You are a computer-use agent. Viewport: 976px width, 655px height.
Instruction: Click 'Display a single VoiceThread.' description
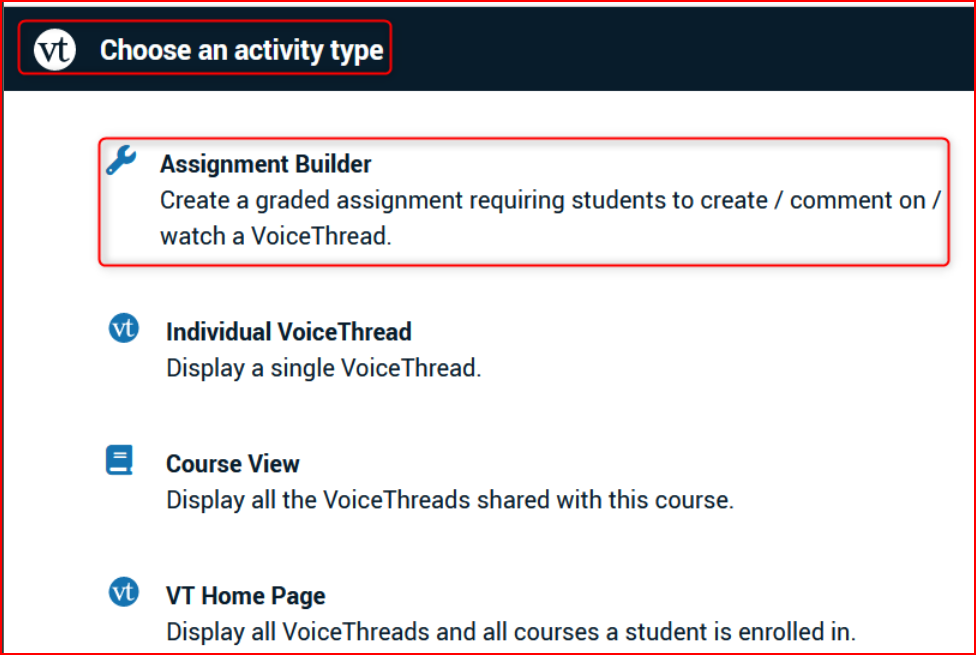pyautogui.click(x=324, y=368)
